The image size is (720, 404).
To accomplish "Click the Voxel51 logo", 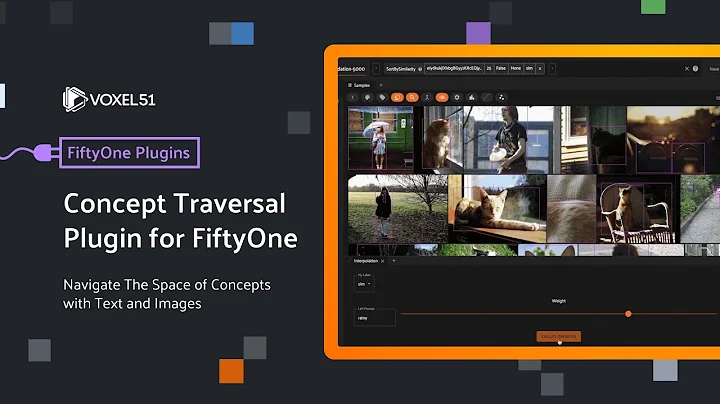I will point(109,99).
